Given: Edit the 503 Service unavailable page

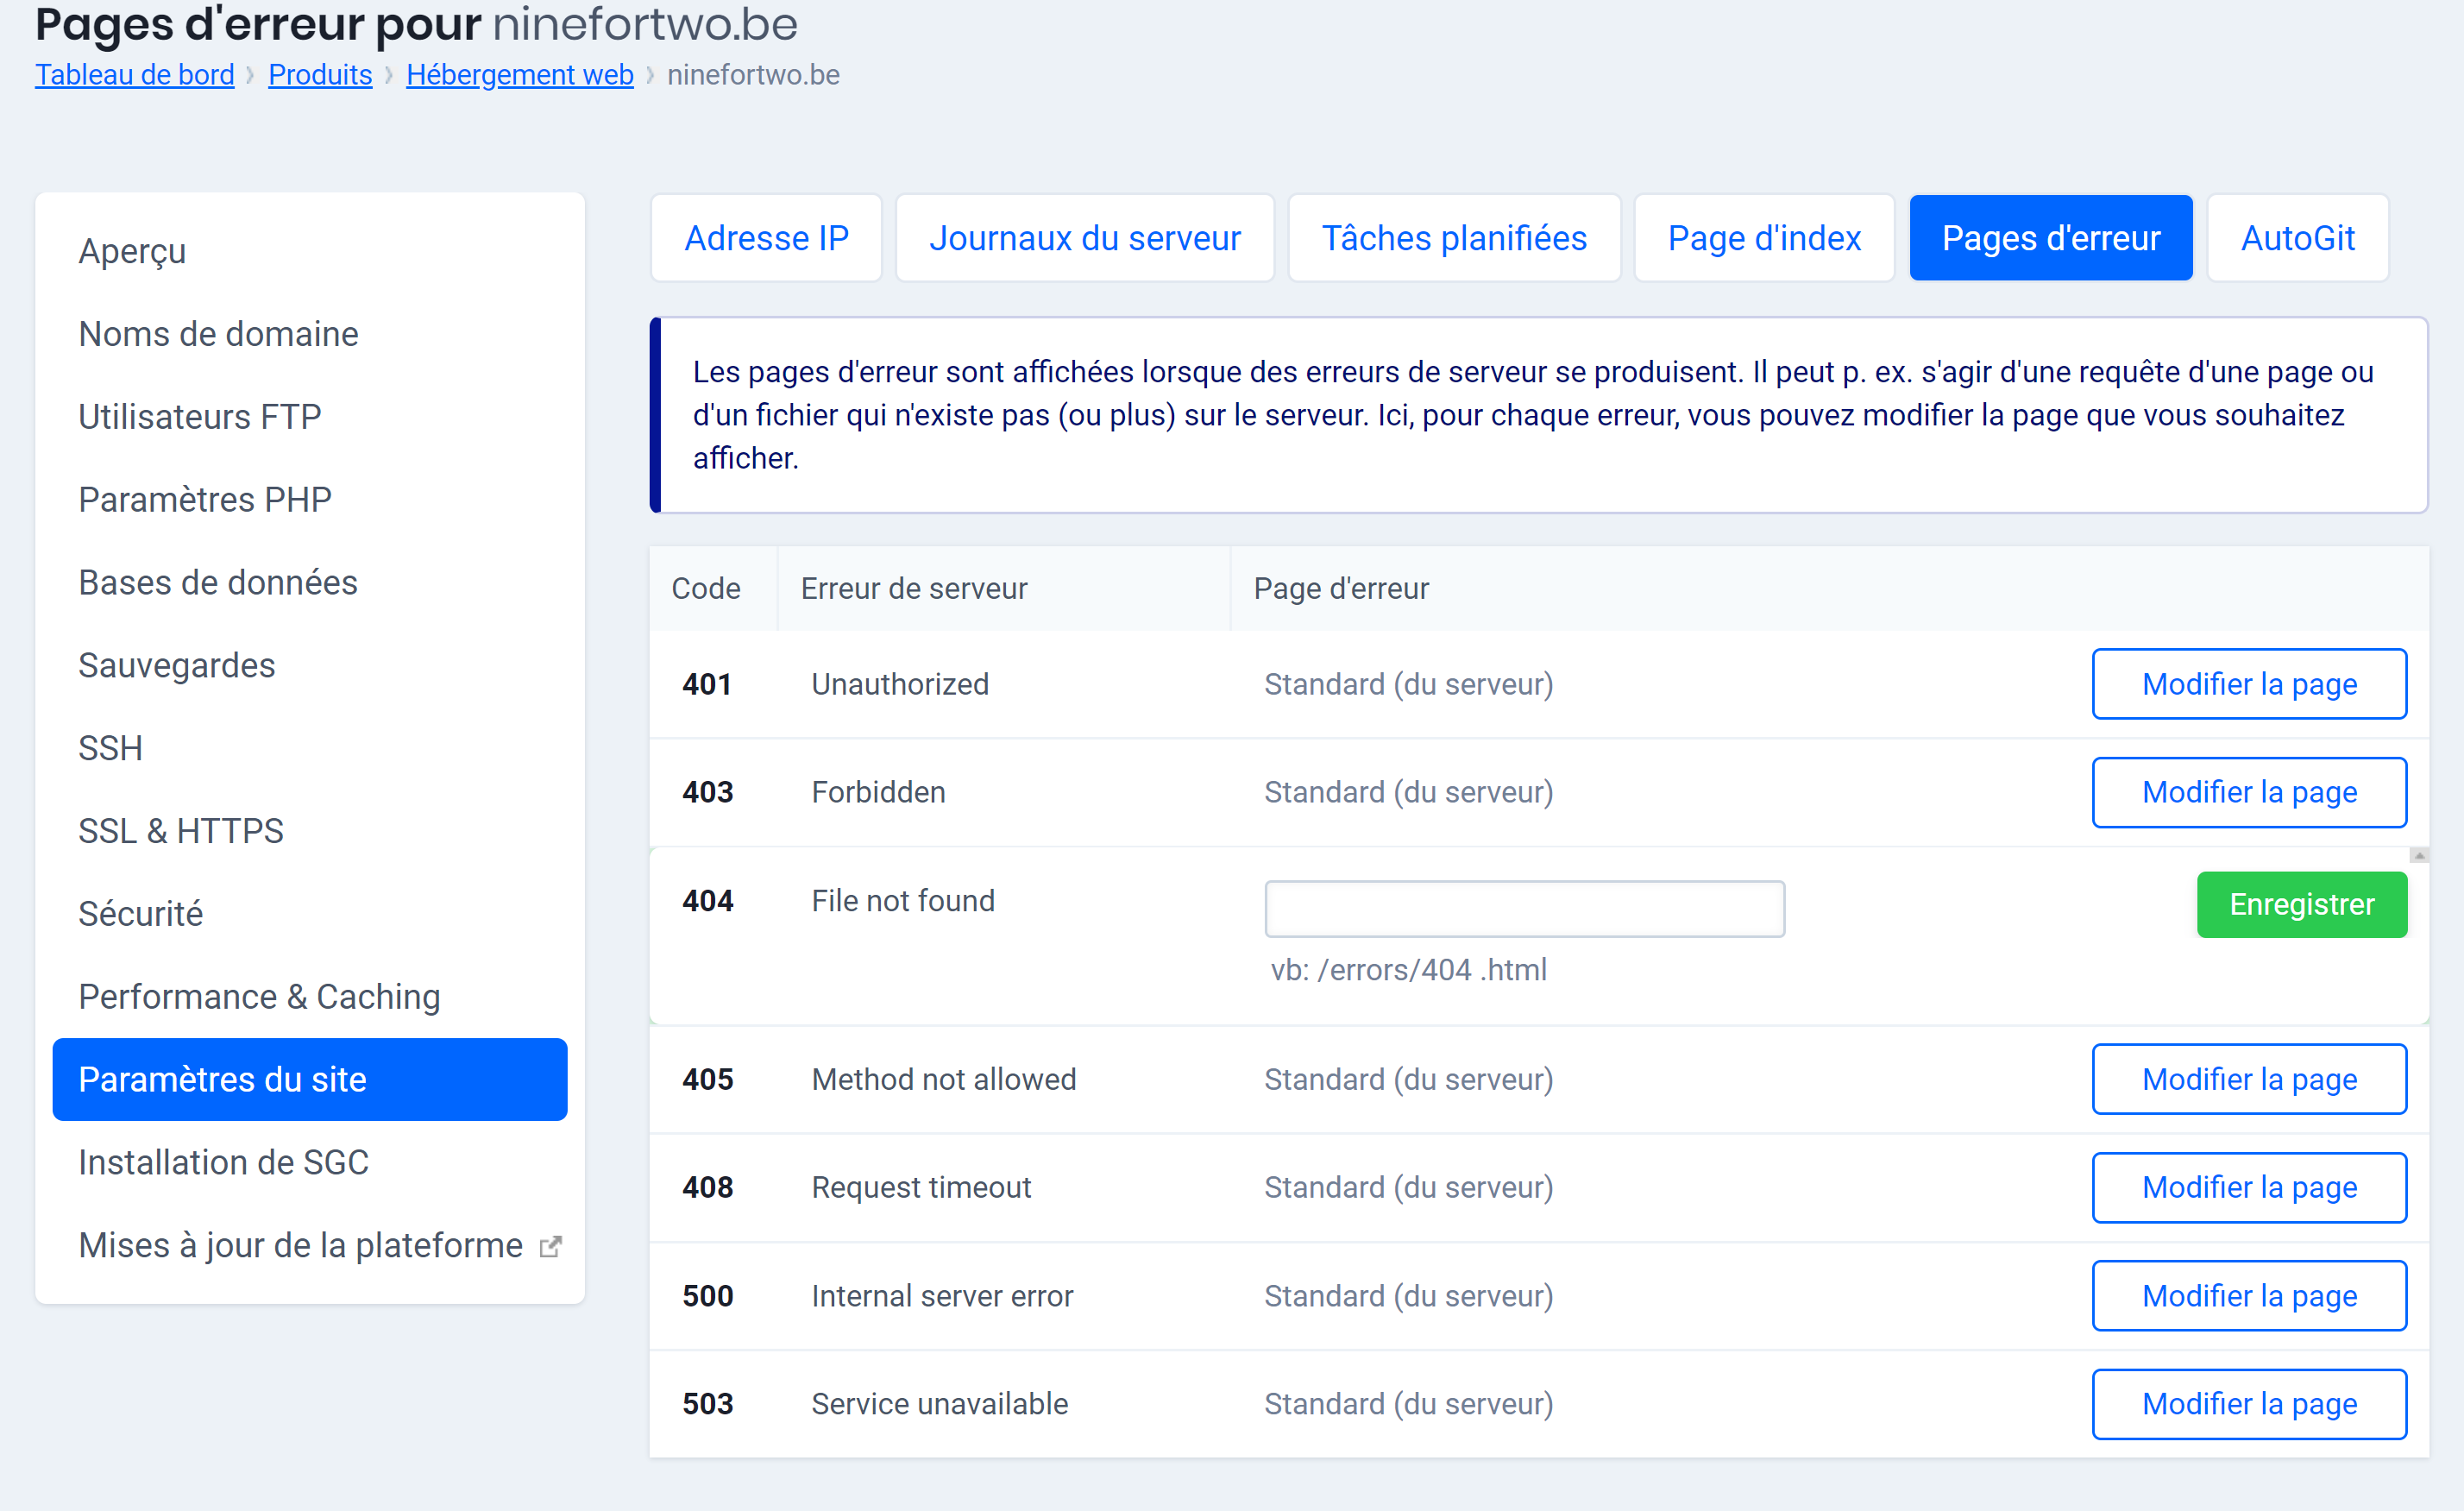Looking at the screenshot, I should [2248, 1403].
